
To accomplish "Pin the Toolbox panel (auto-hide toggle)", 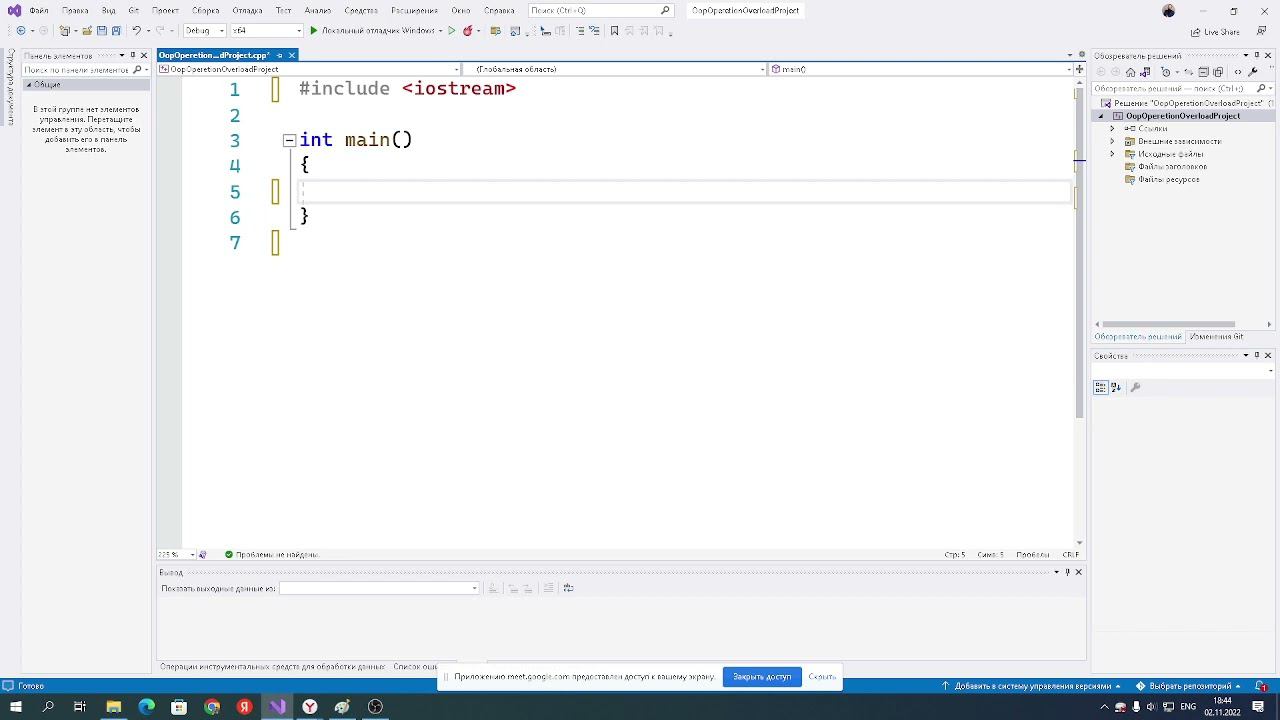I will click(133, 55).
